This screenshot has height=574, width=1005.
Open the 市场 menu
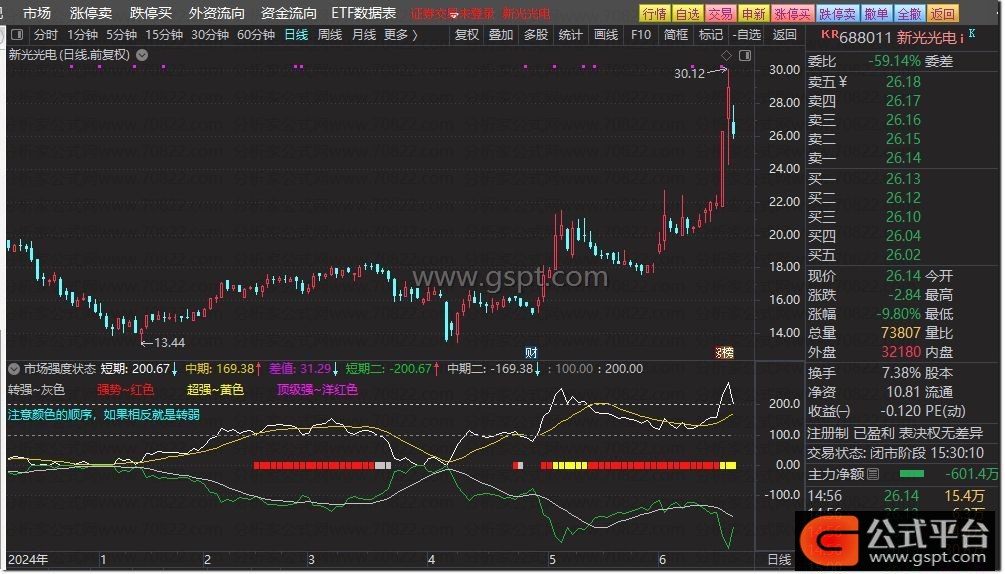coord(37,13)
